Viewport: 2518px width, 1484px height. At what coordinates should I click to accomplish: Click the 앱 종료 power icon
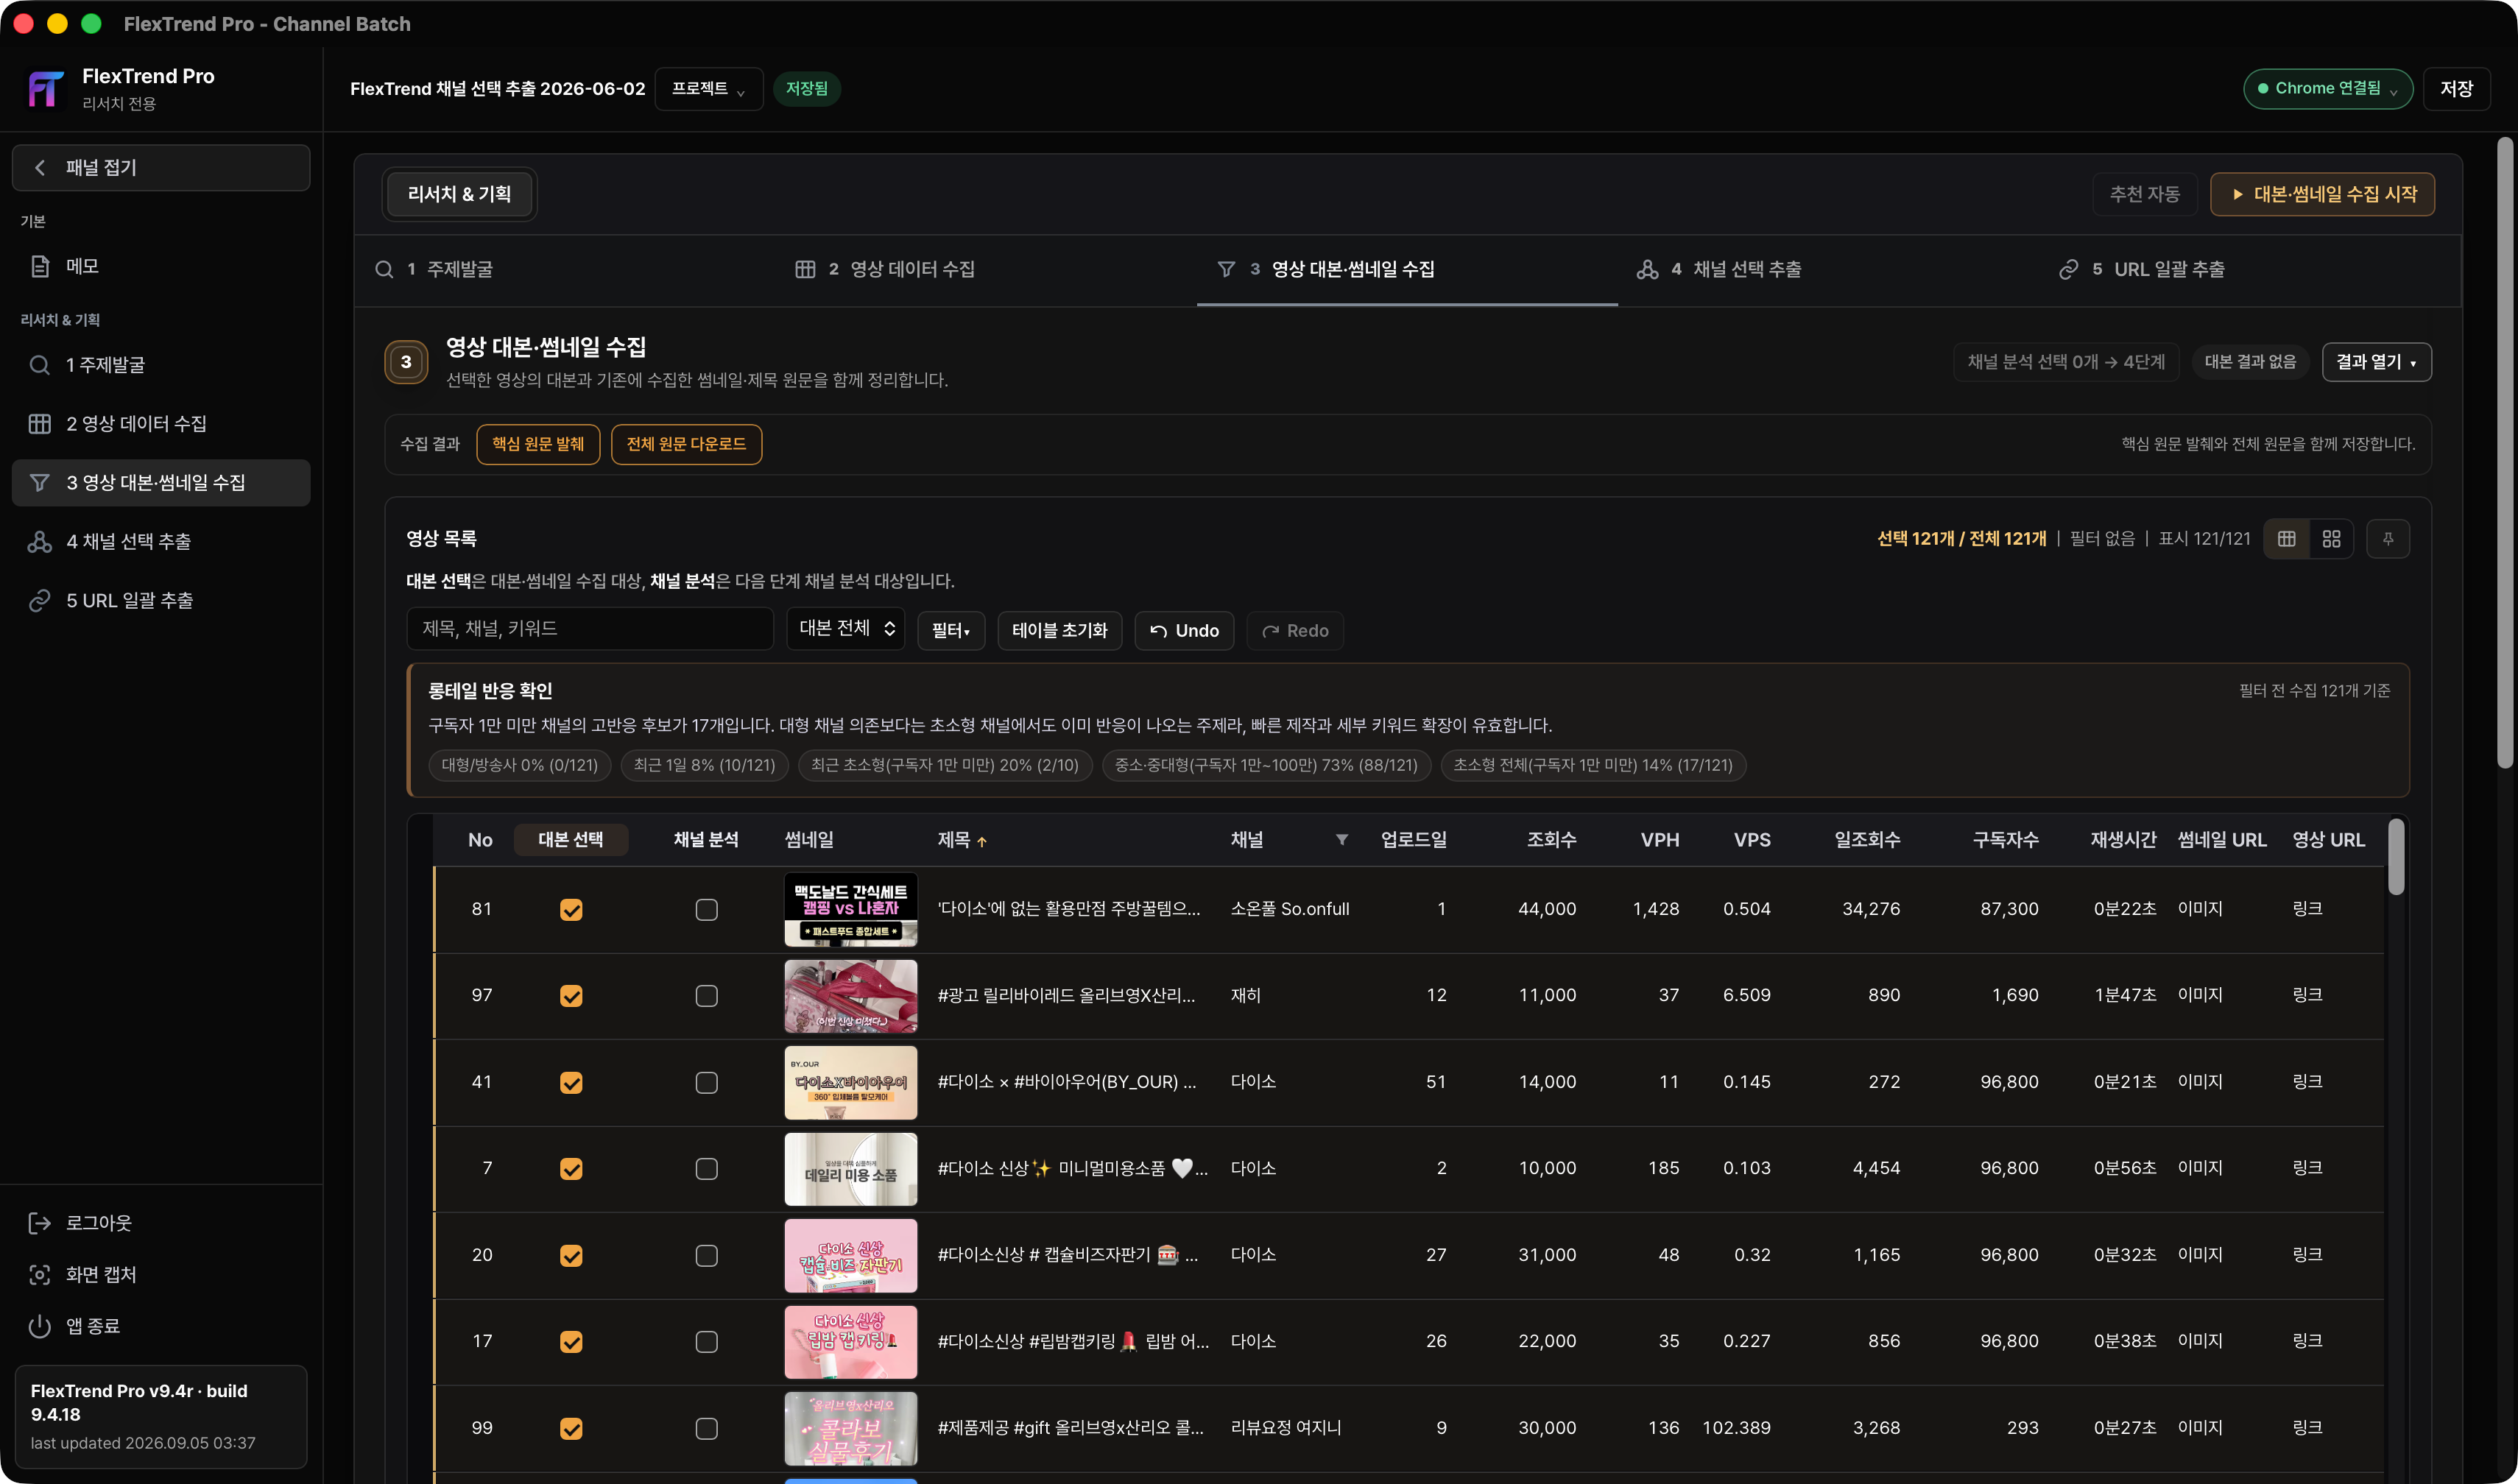(40, 1326)
